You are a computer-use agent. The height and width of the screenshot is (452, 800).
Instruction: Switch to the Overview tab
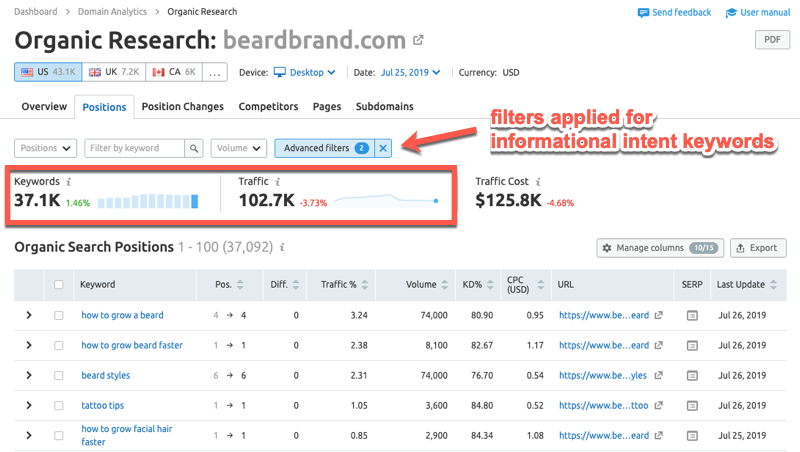click(x=44, y=107)
